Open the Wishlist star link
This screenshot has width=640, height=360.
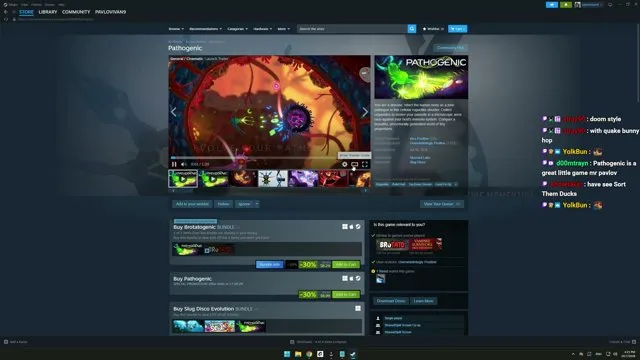pos(433,29)
